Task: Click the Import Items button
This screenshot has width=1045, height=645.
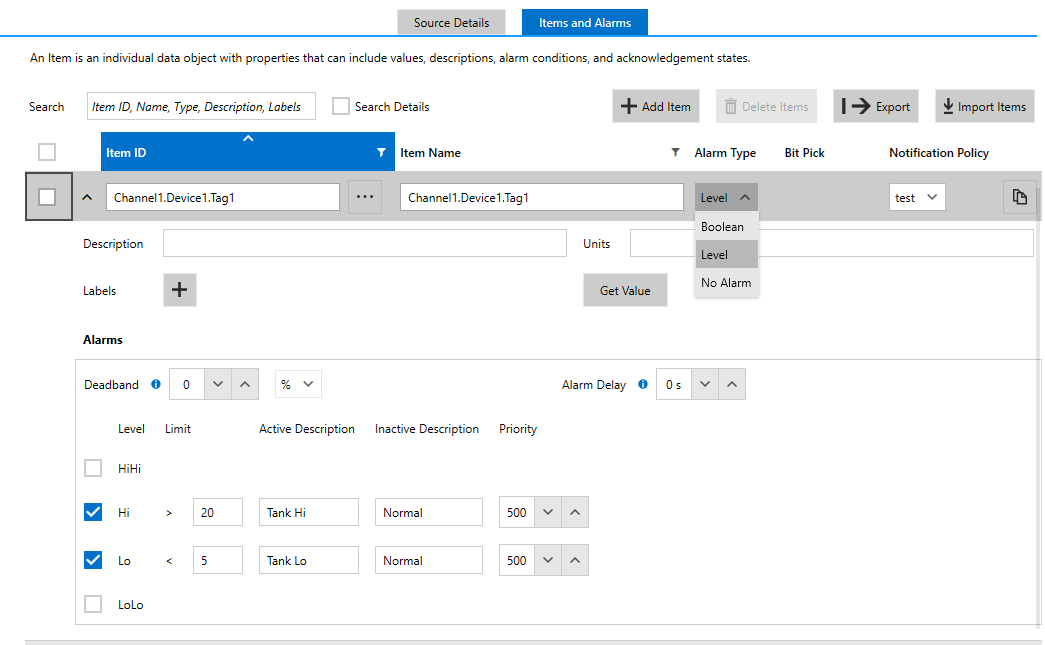Action: (x=984, y=107)
